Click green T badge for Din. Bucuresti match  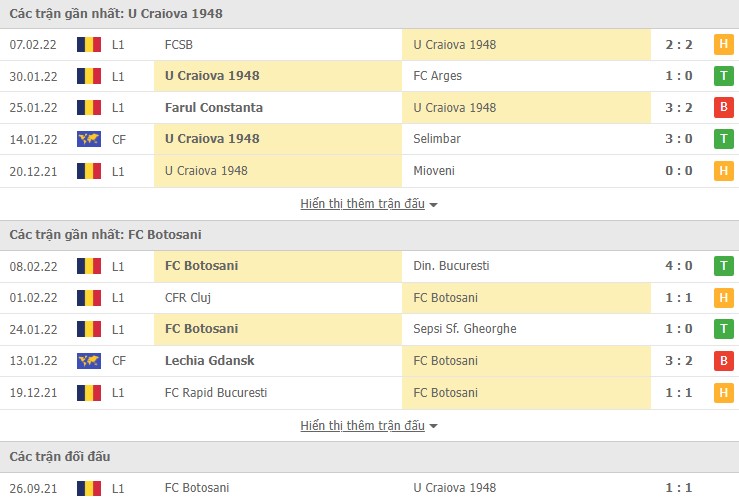pos(723,266)
